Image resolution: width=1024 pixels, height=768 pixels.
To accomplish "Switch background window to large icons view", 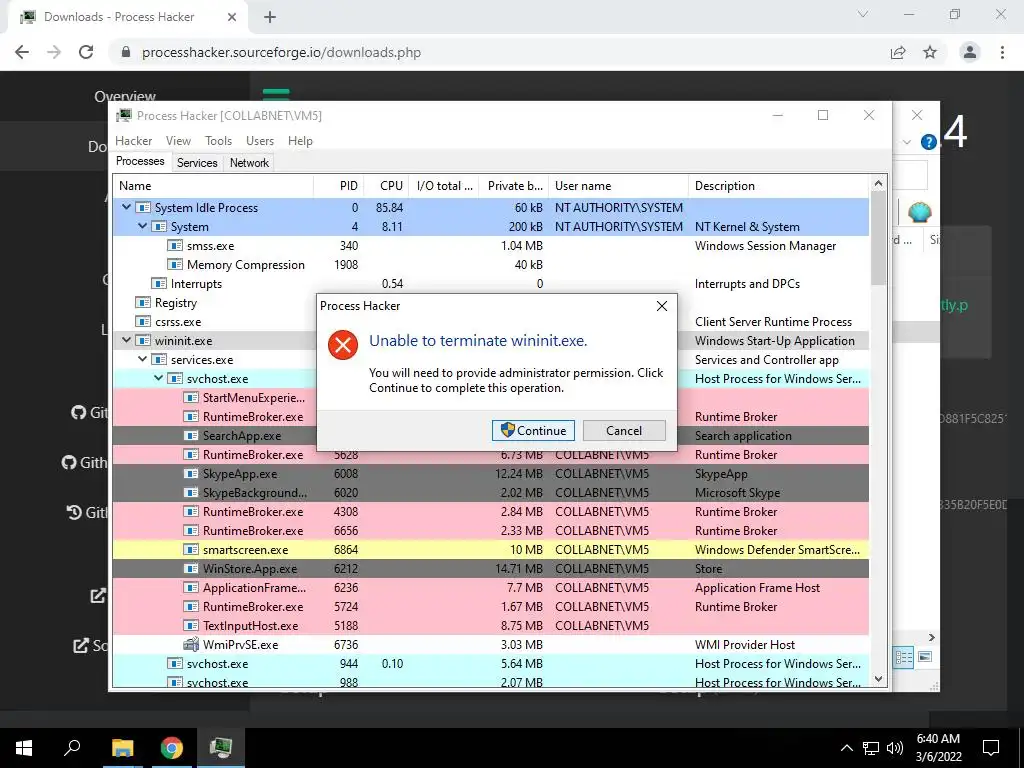I will pyautogui.click(x=925, y=656).
